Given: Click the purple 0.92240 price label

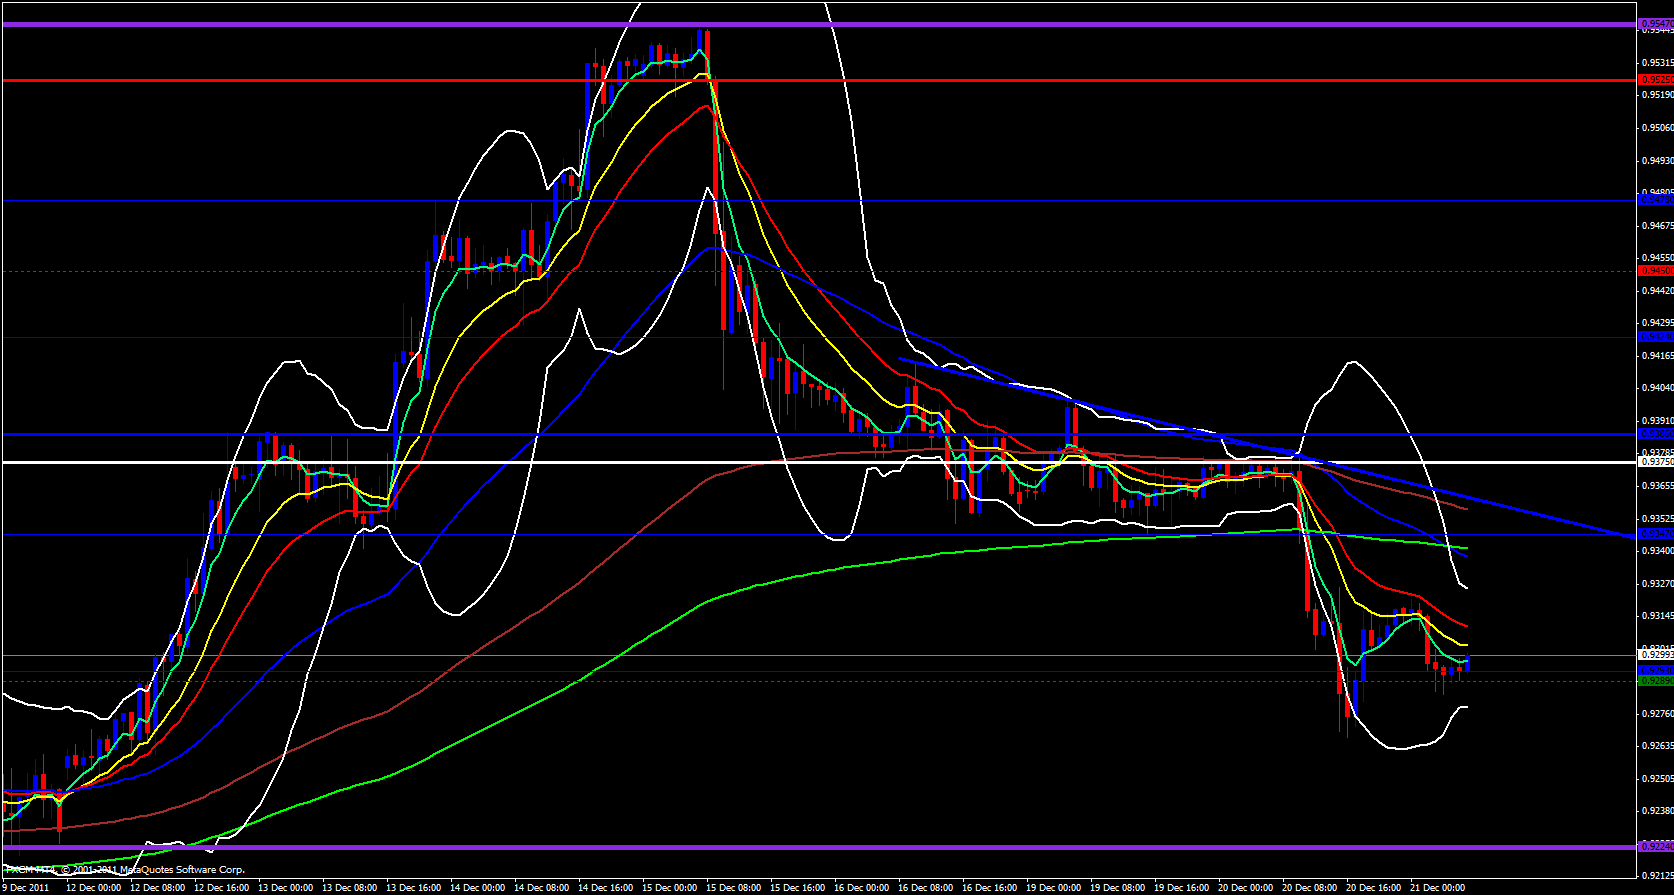Looking at the screenshot, I should pyautogui.click(x=1655, y=847).
